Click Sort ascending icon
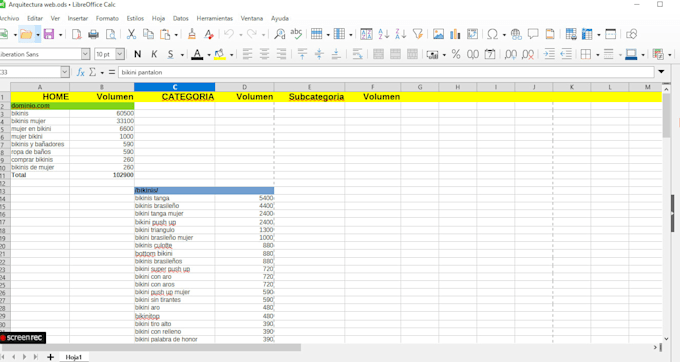Image resolution: width=680 pixels, height=362 pixels. point(383,34)
